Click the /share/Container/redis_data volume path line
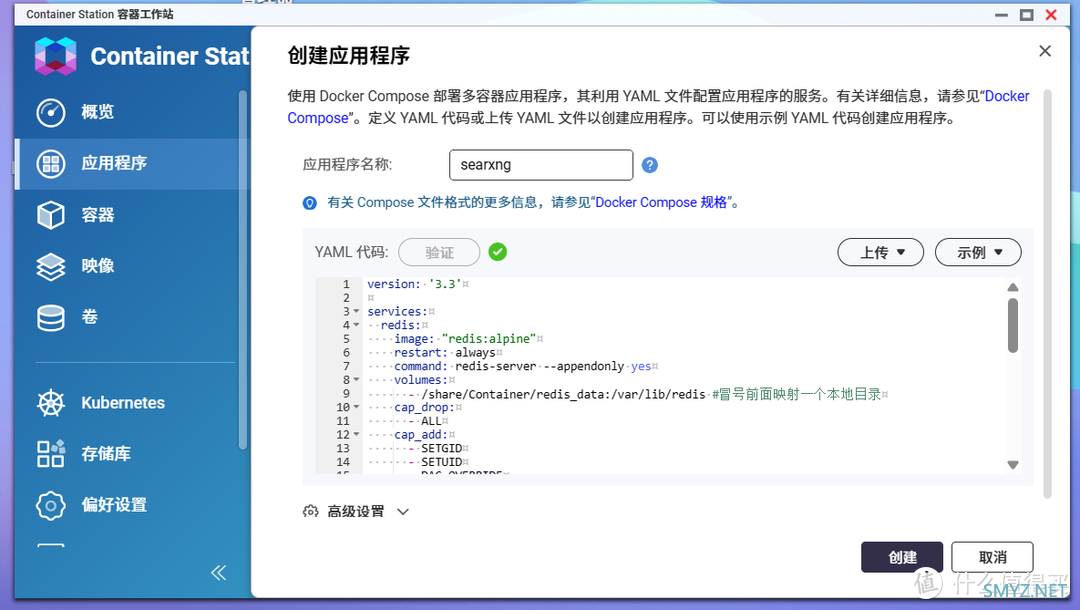The width and height of the screenshot is (1080, 610). coord(563,394)
